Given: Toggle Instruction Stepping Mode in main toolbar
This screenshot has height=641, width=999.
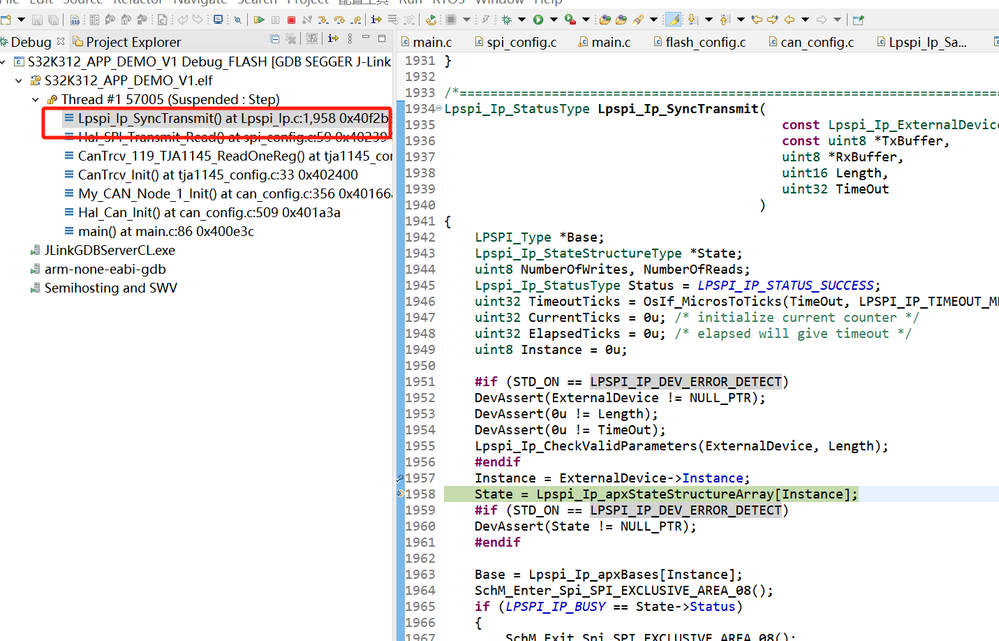Looking at the screenshot, I should (377, 20).
